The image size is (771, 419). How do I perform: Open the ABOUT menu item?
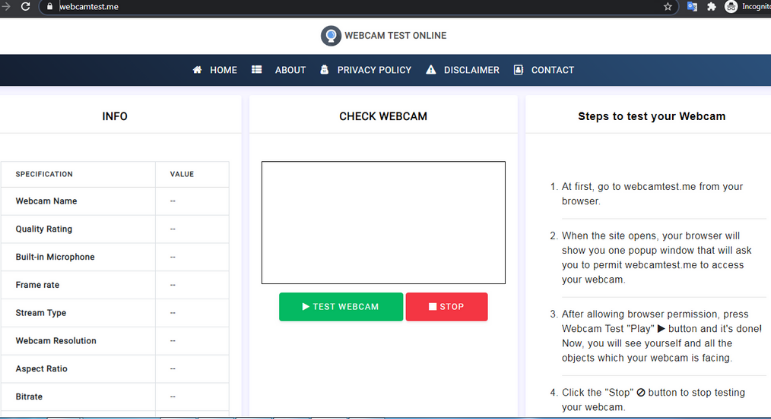point(290,70)
